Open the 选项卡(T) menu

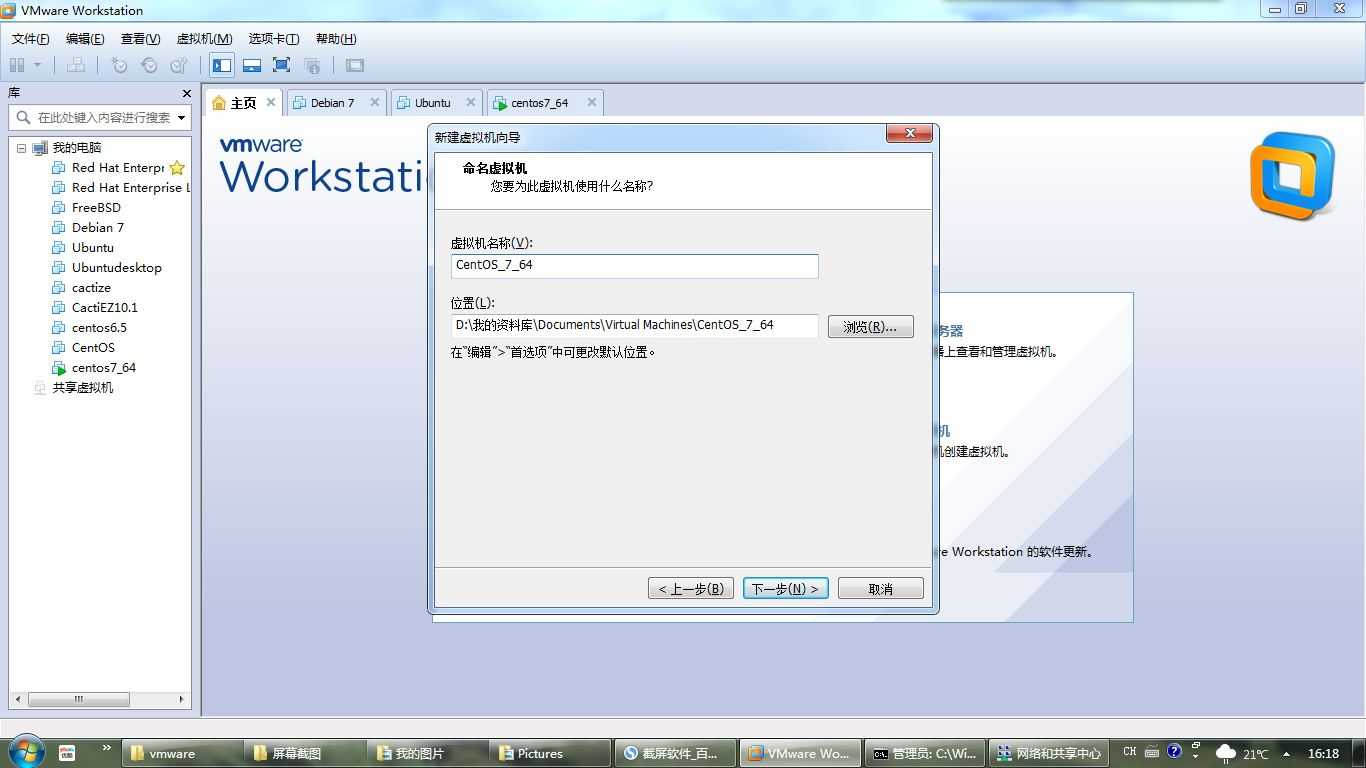(x=273, y=39)
